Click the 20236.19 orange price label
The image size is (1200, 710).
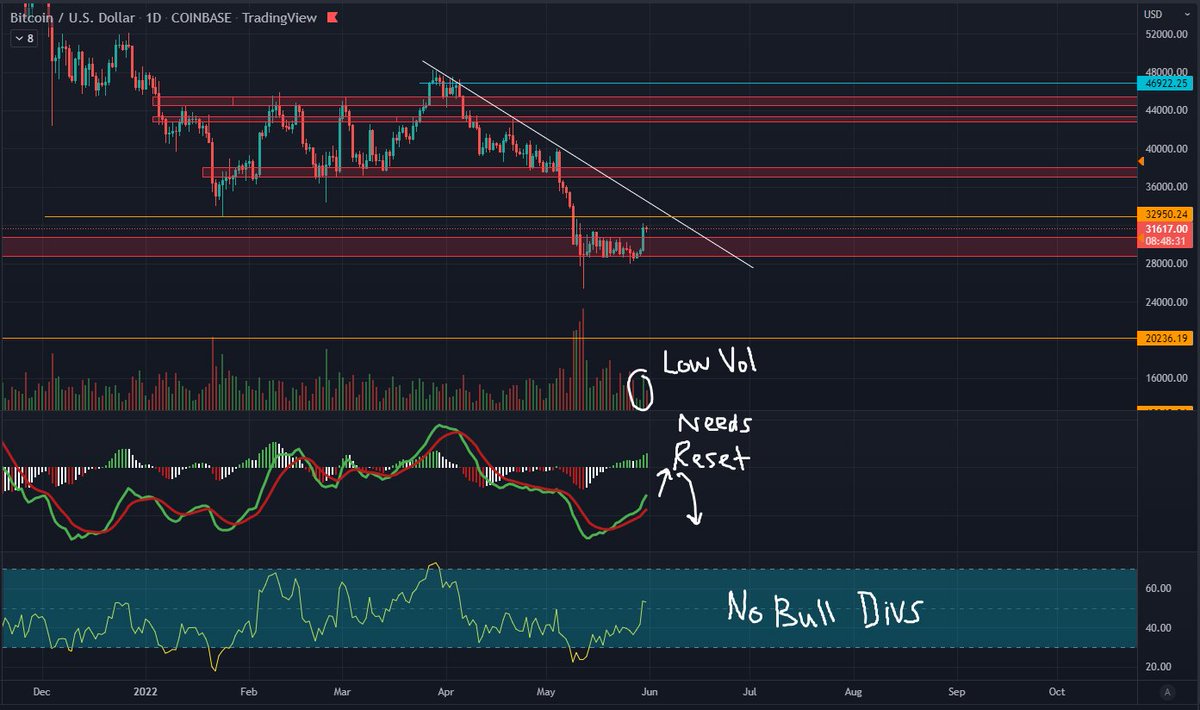(1164, 339)
